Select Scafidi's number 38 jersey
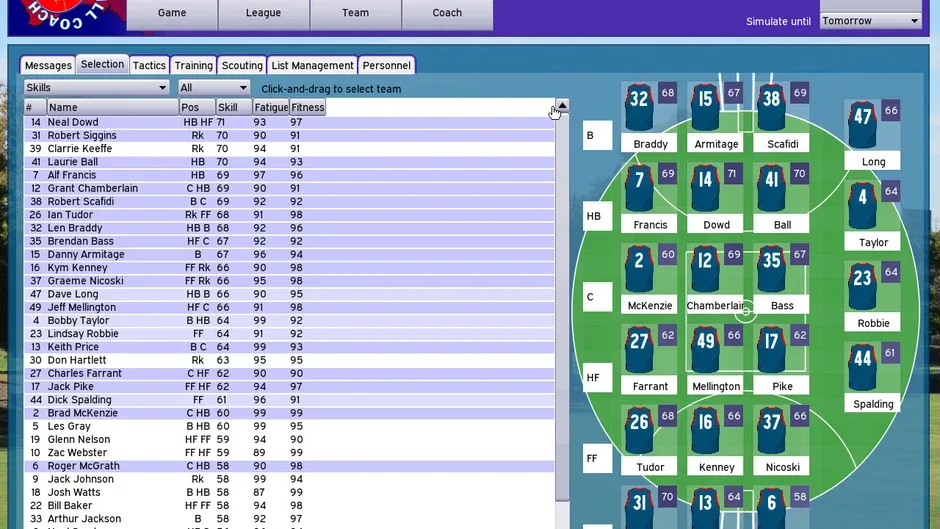Screen dimensions: 940x529 click(771, 107)
